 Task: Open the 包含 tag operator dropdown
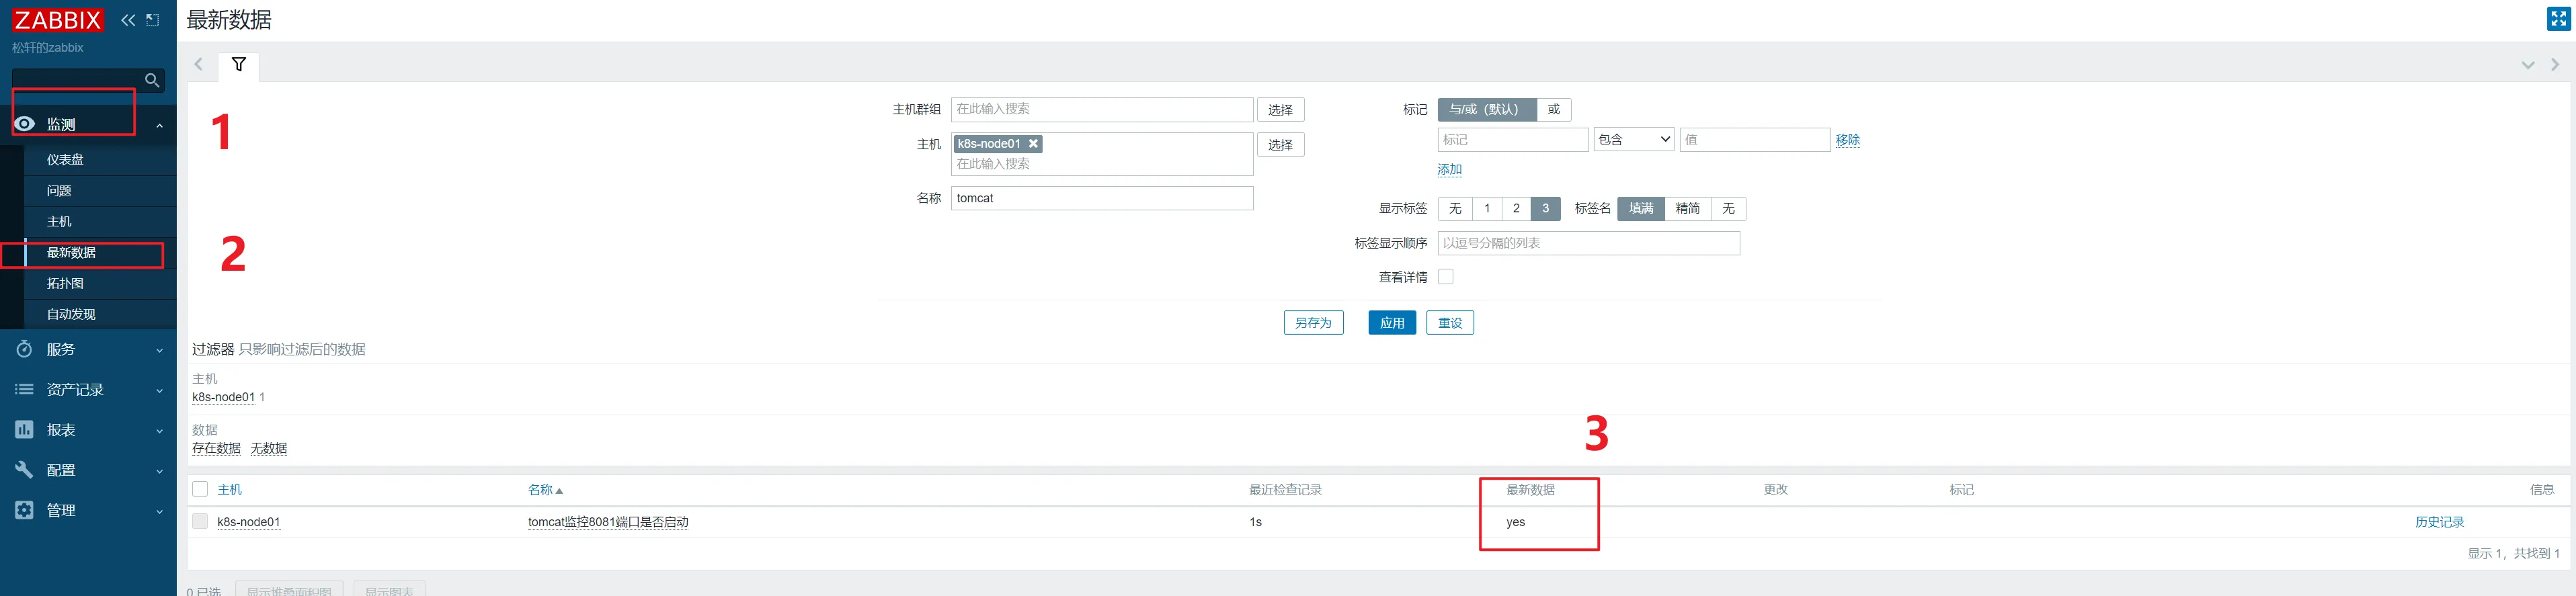pos(1634,140)
